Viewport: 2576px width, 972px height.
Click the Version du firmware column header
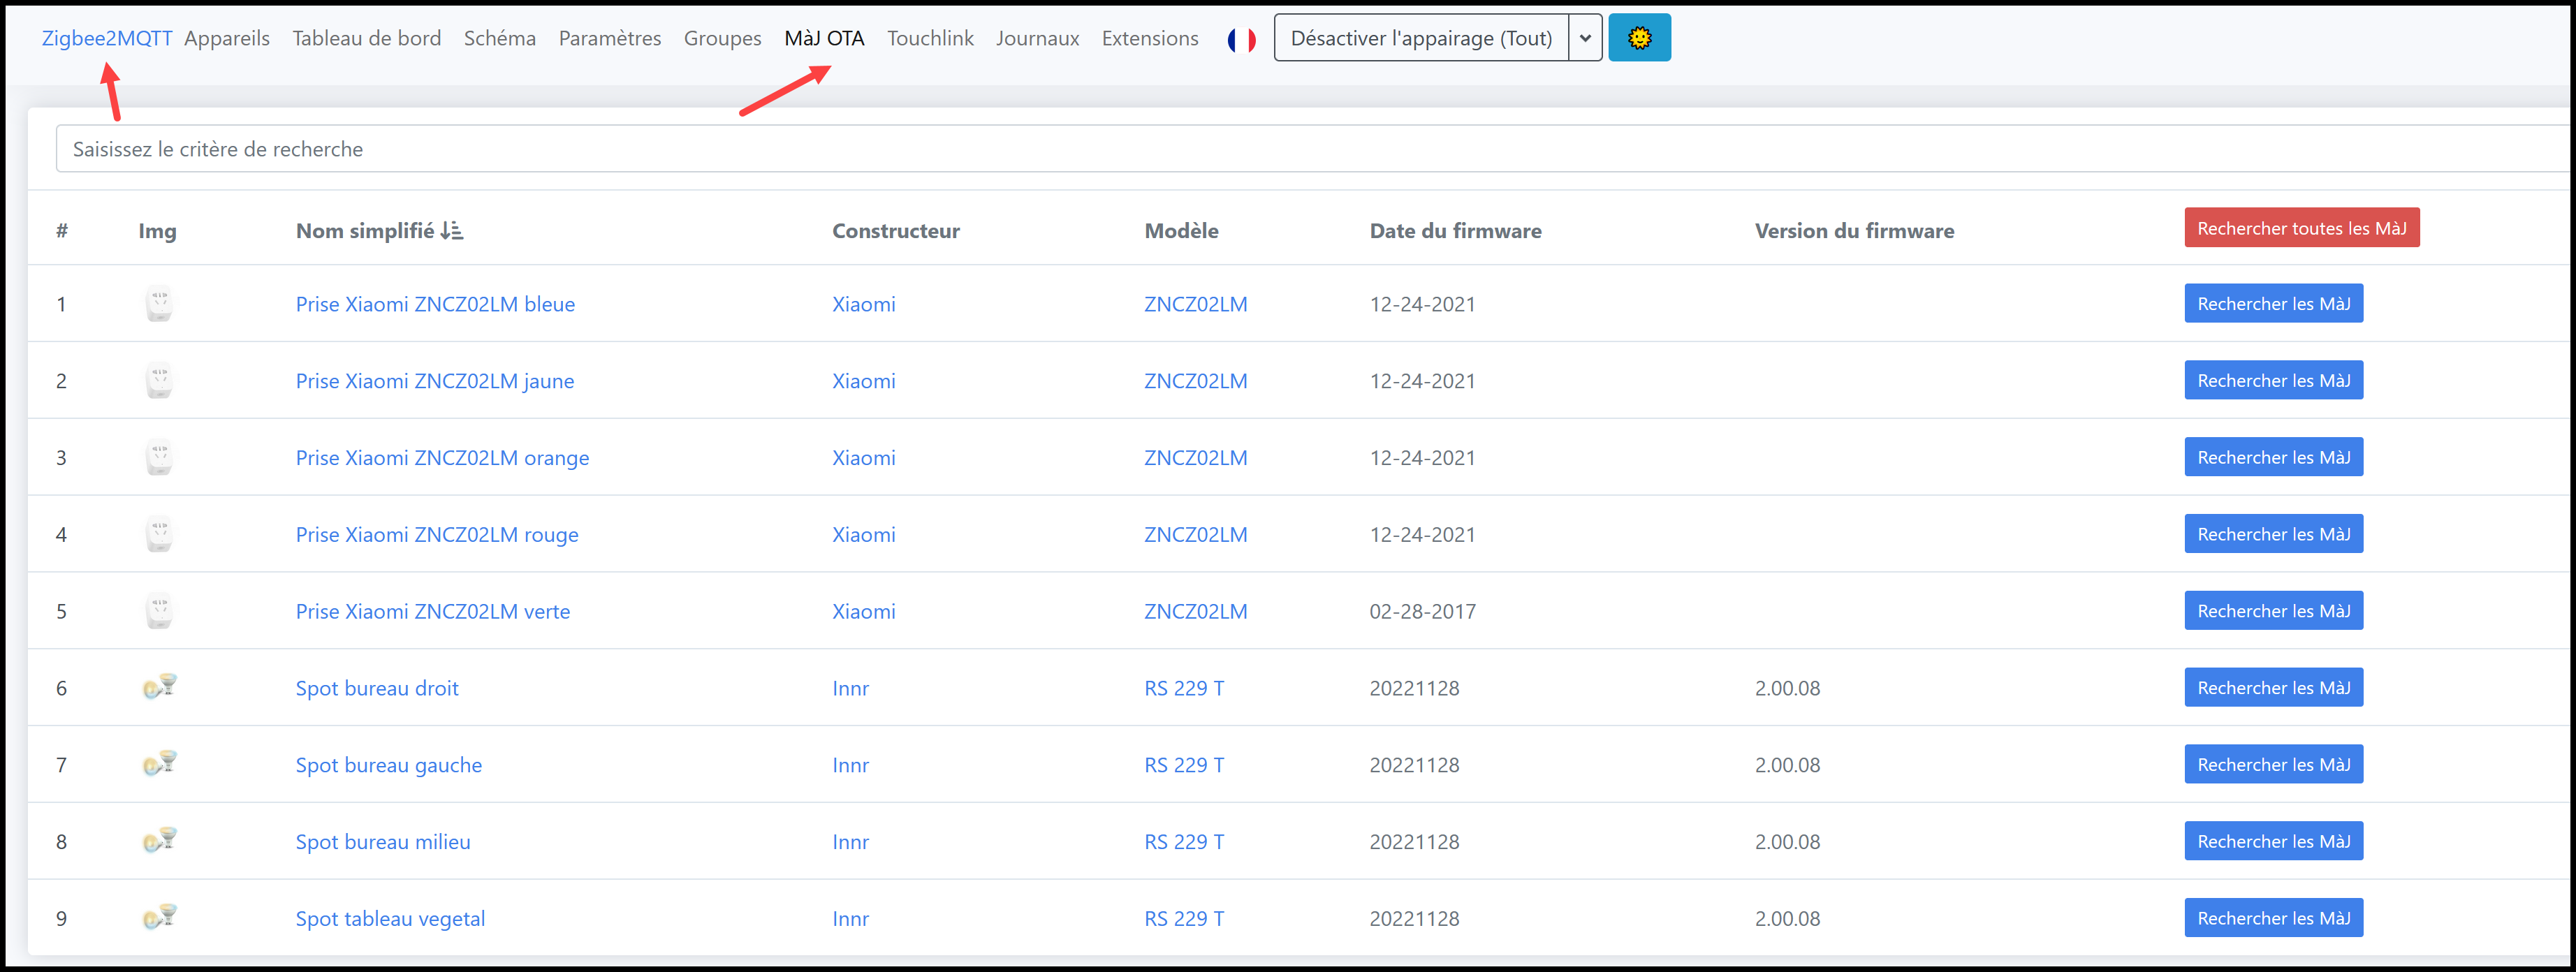pyautogui.click(x=1854, y=231)
